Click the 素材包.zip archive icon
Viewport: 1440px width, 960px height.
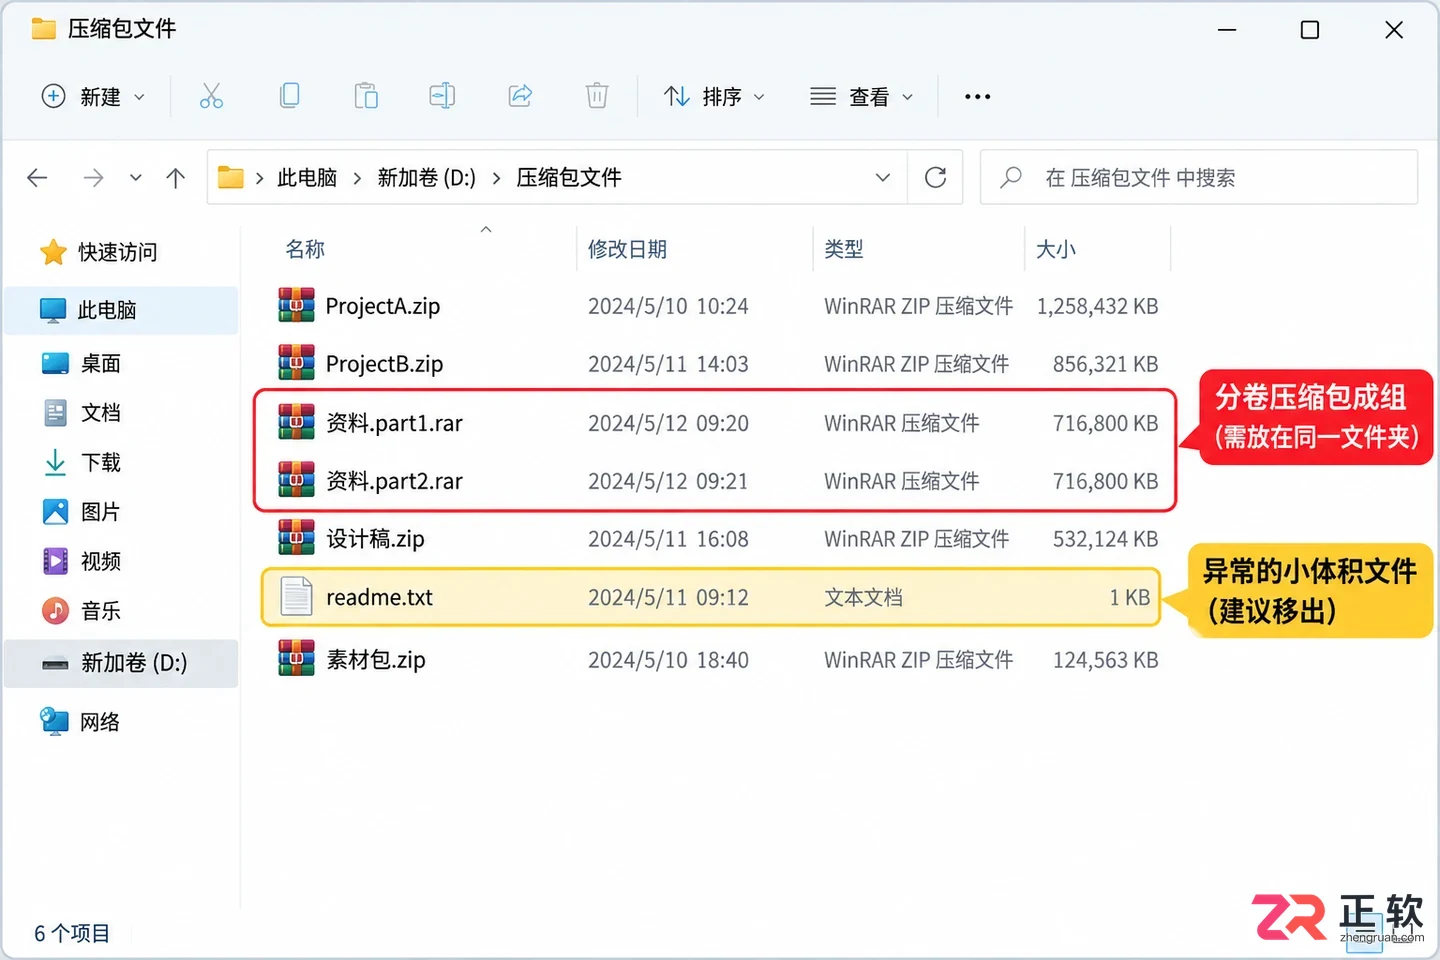click(x=296, y=660)
